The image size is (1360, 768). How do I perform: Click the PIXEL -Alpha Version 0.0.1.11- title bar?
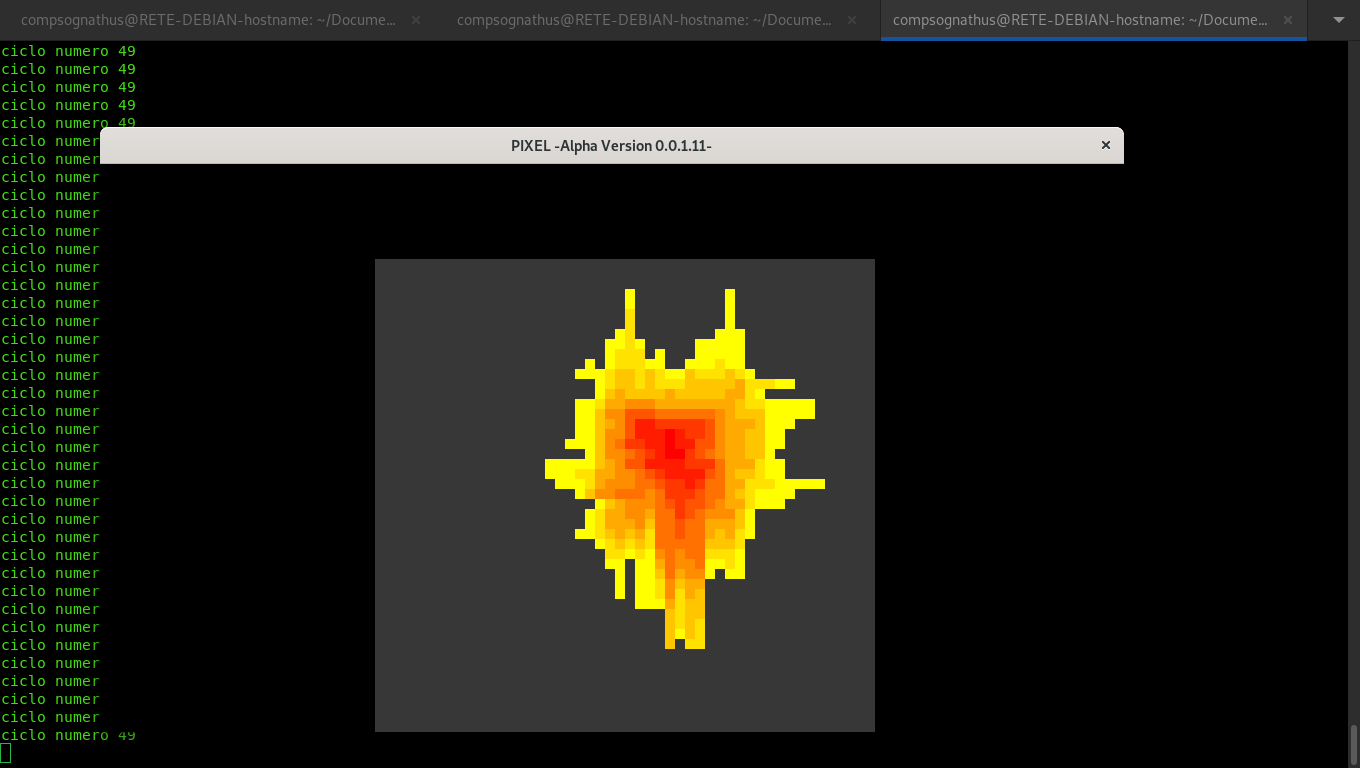(x=611, y=146)
